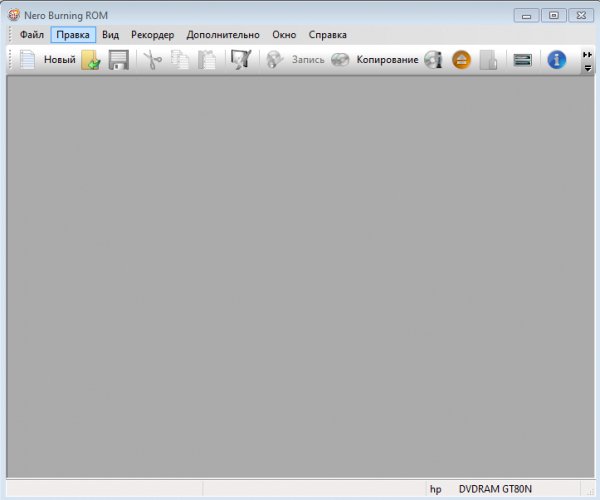
Task: Open the toolbar options dropdown arrow
Action: [x=588, y=68]
